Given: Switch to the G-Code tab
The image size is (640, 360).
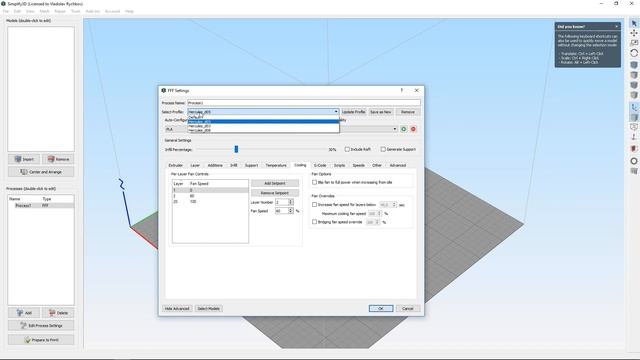Looking at the screenshot, I should click(320, 165).
